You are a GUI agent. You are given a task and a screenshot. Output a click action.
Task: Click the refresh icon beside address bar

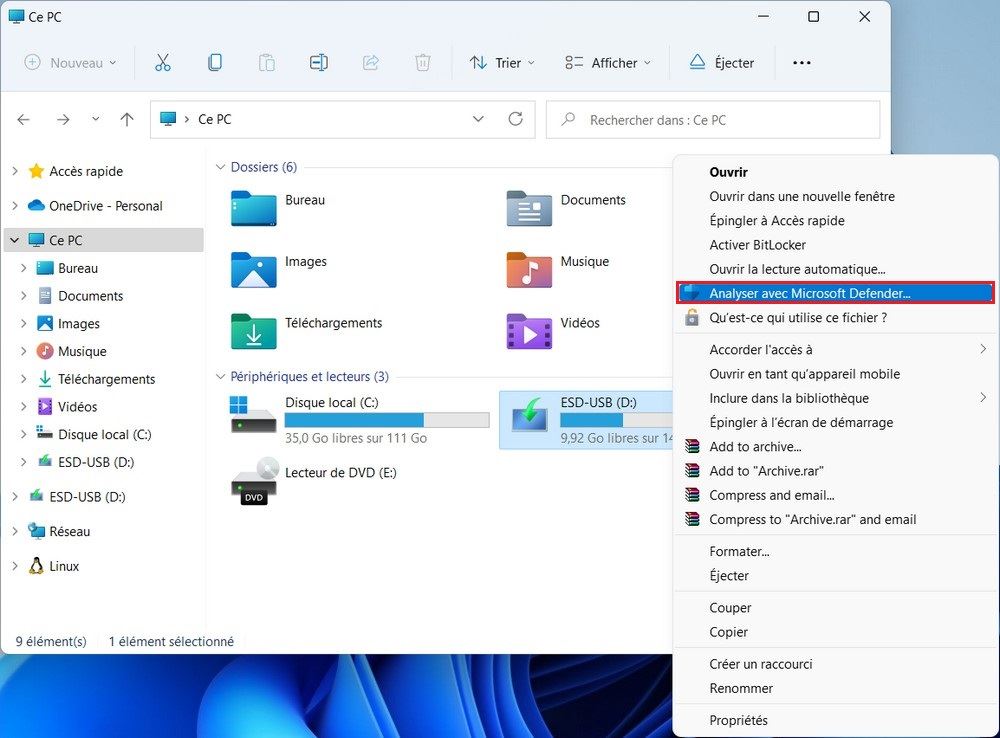point(515,119)
